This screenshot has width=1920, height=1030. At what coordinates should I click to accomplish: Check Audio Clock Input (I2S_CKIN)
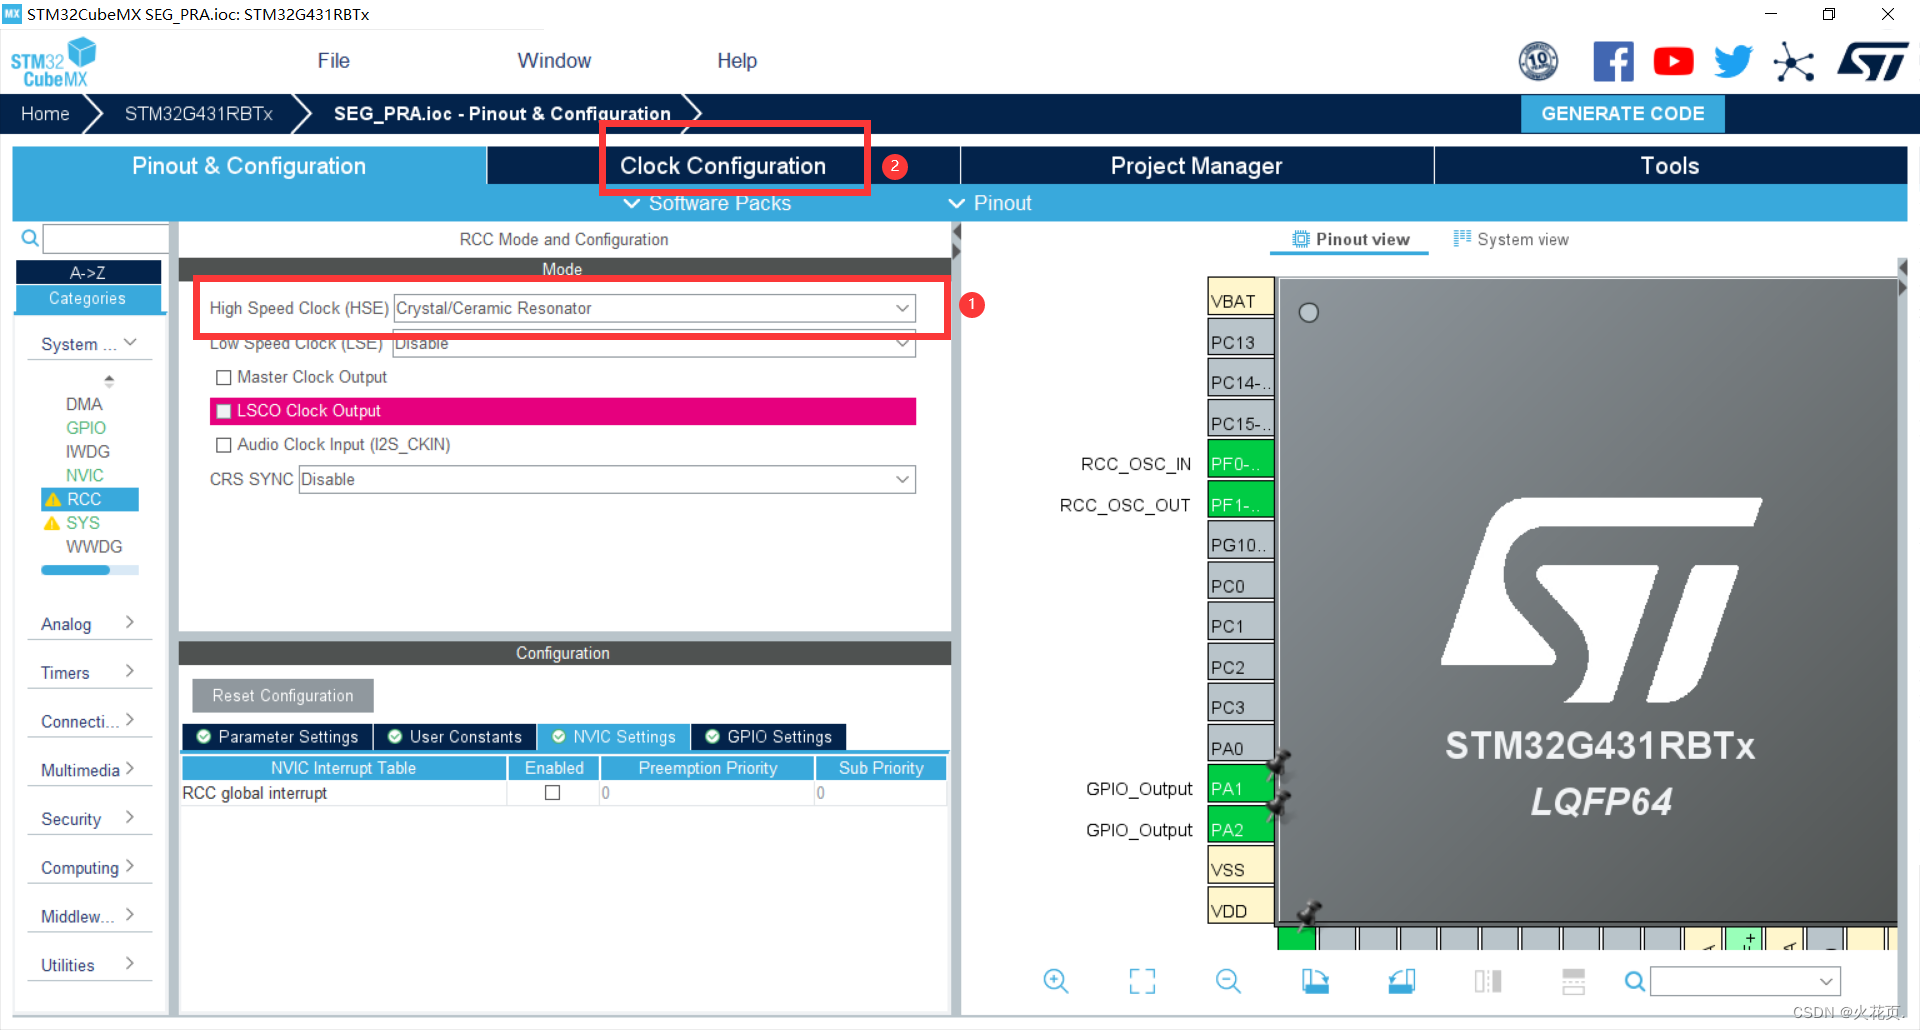pyautogui.click(x=224, y=445)
